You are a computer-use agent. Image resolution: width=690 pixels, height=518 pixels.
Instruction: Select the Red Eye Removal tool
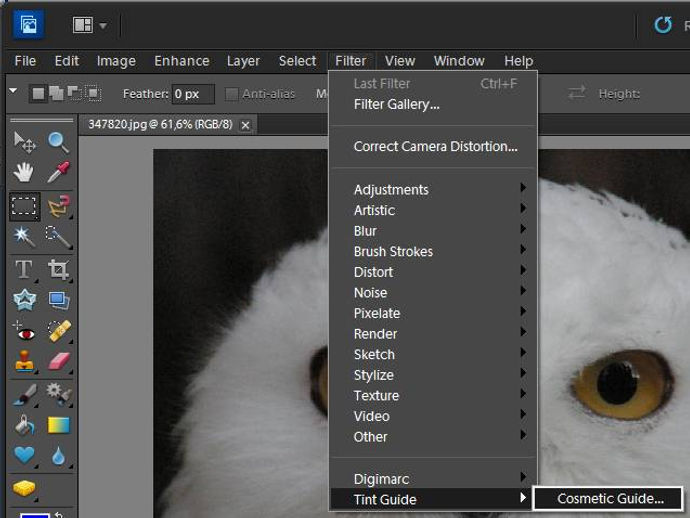24,332
